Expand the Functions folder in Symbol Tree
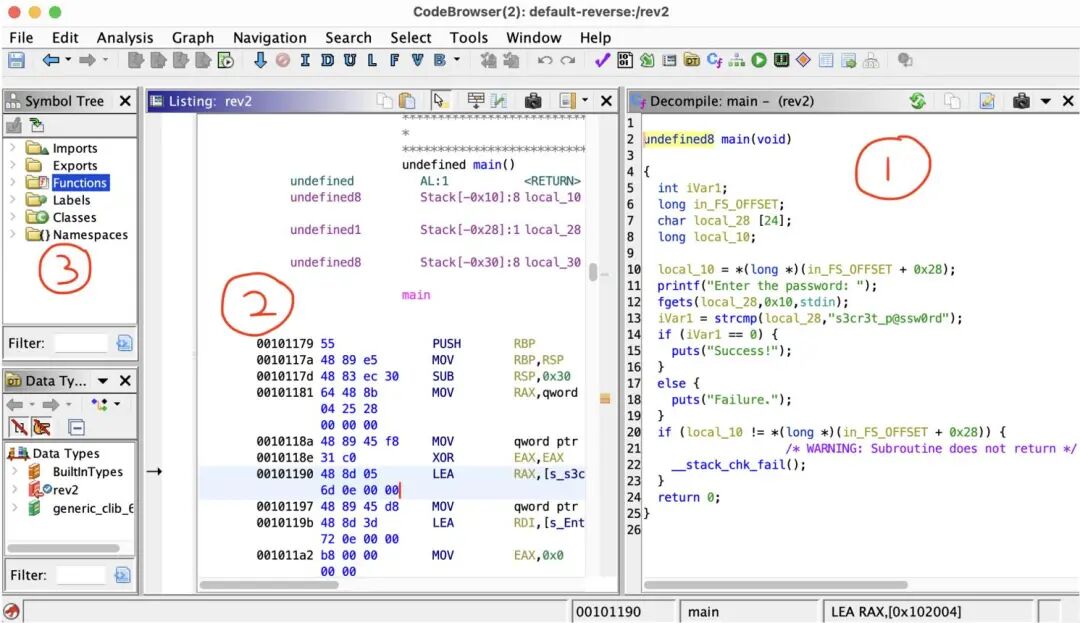This screenshot has width=1080, height=623. (12, 183)
